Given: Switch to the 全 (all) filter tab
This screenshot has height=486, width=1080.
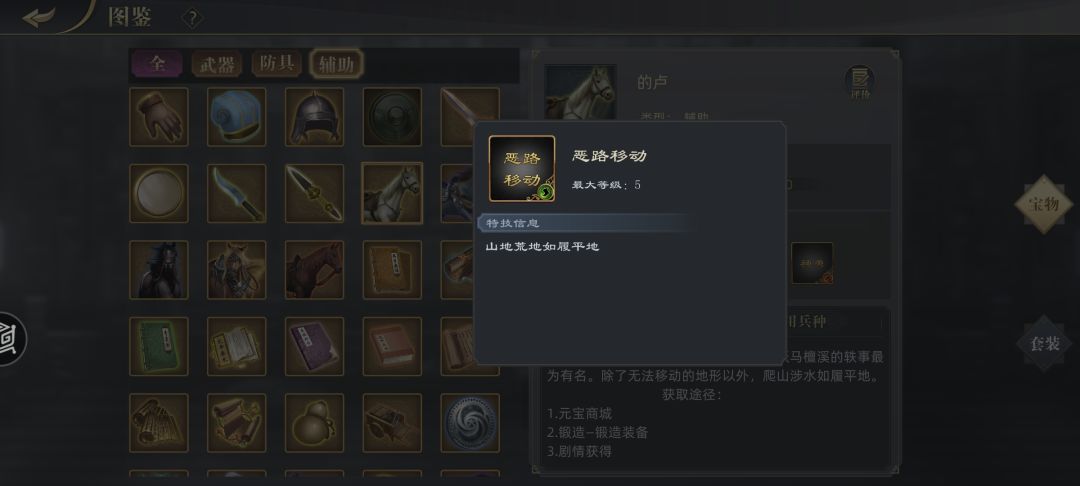Looking at the screenshot, I should (x=158, y=64).
